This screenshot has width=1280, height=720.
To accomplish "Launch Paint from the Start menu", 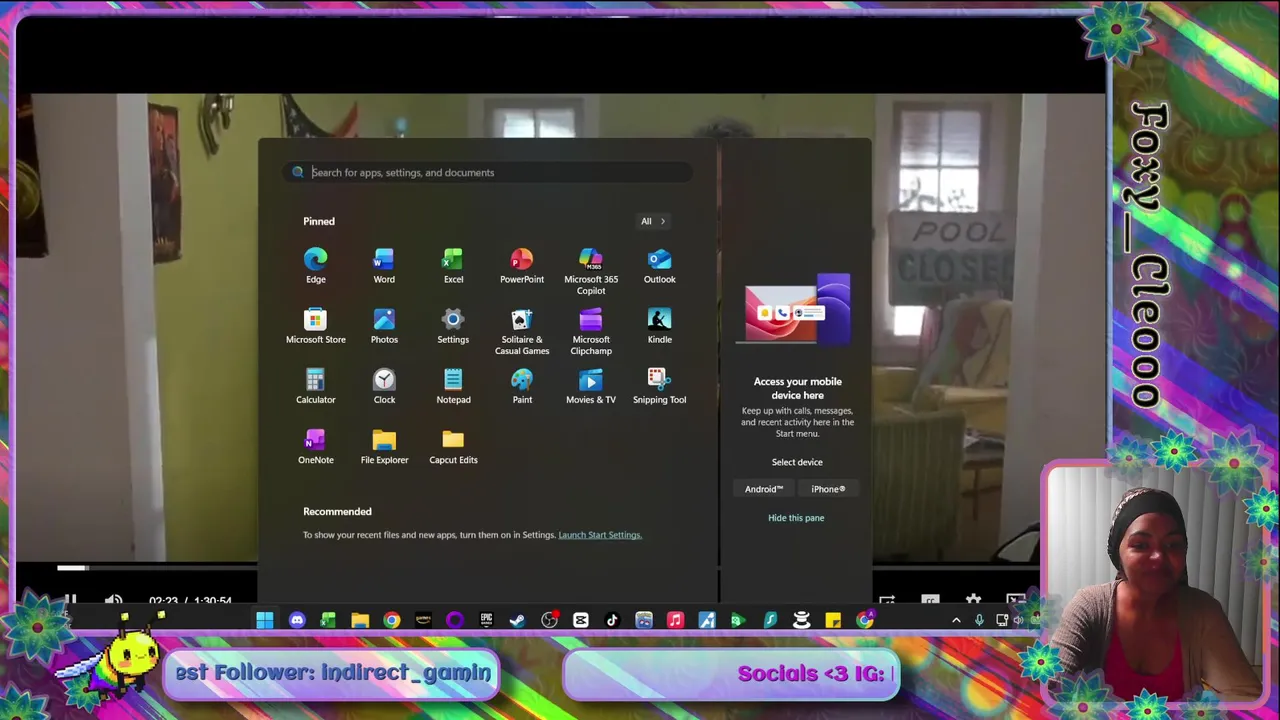I will click(x=522, y=387).
